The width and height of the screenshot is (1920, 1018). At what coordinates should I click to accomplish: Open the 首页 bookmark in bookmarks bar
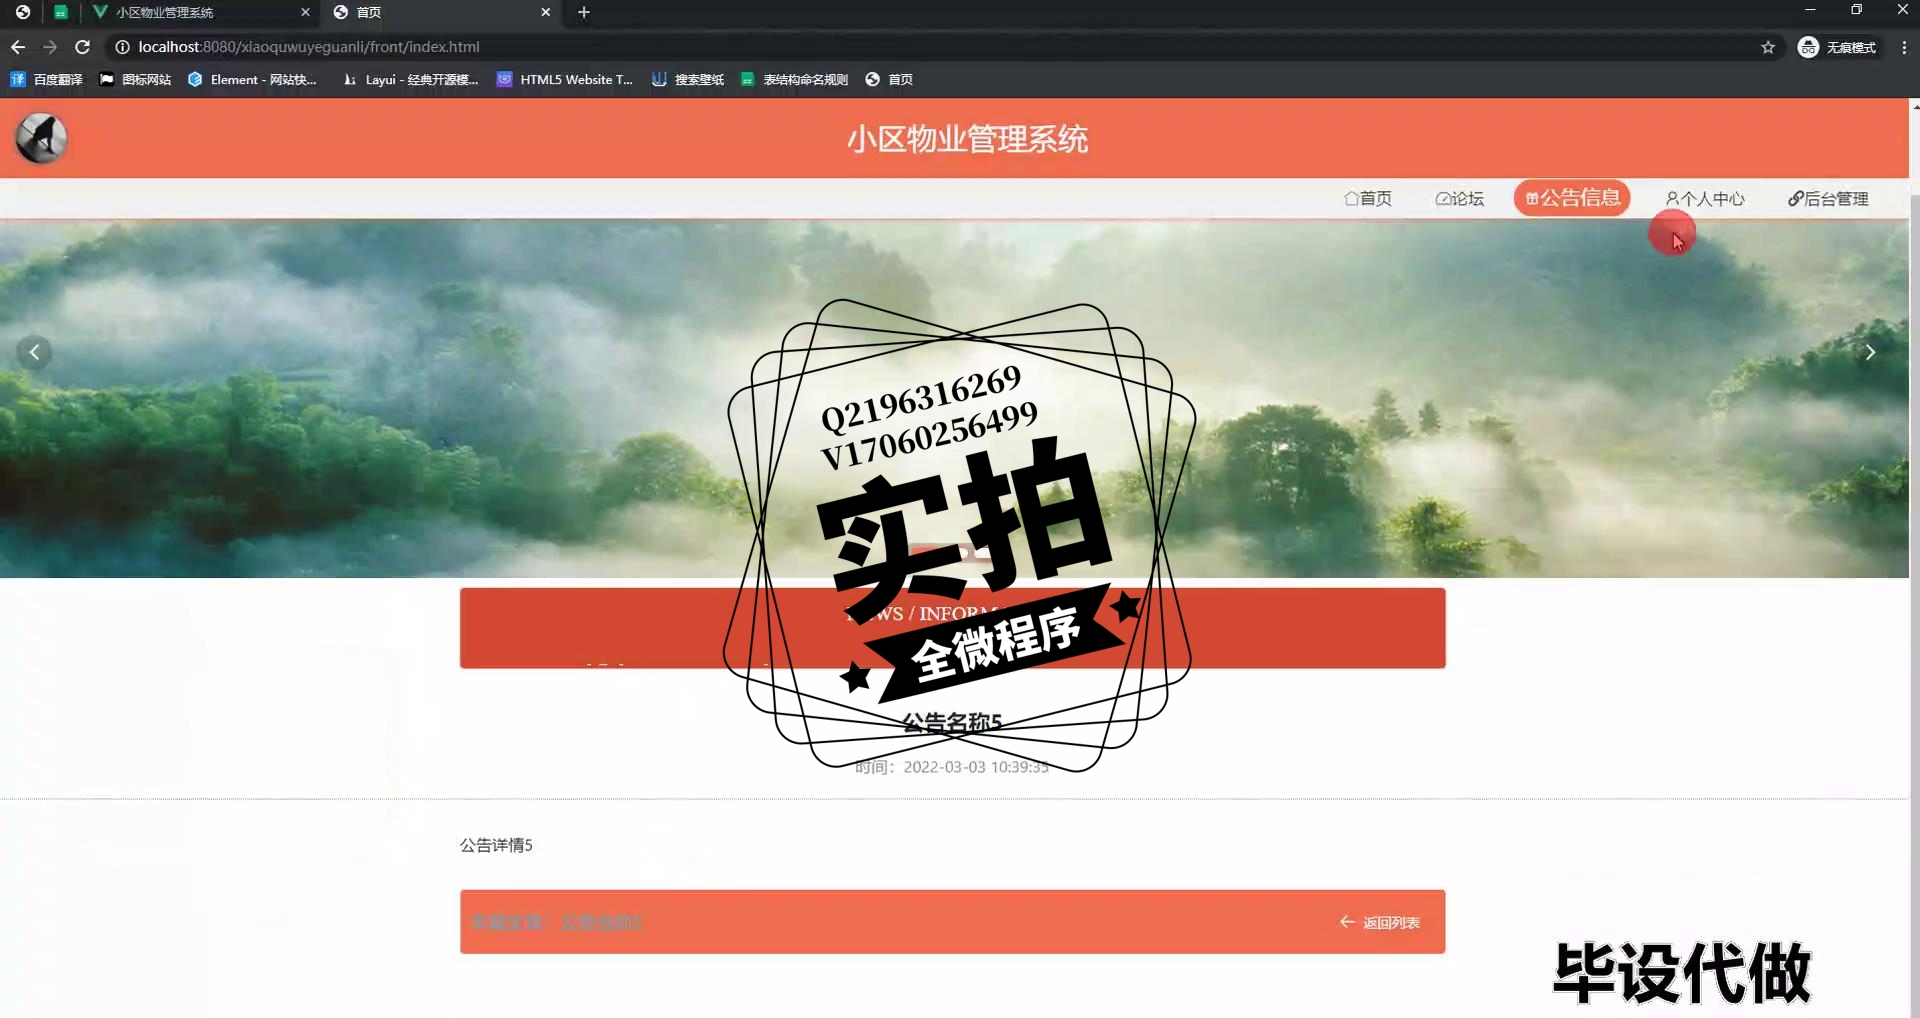(x=889, y=79)
